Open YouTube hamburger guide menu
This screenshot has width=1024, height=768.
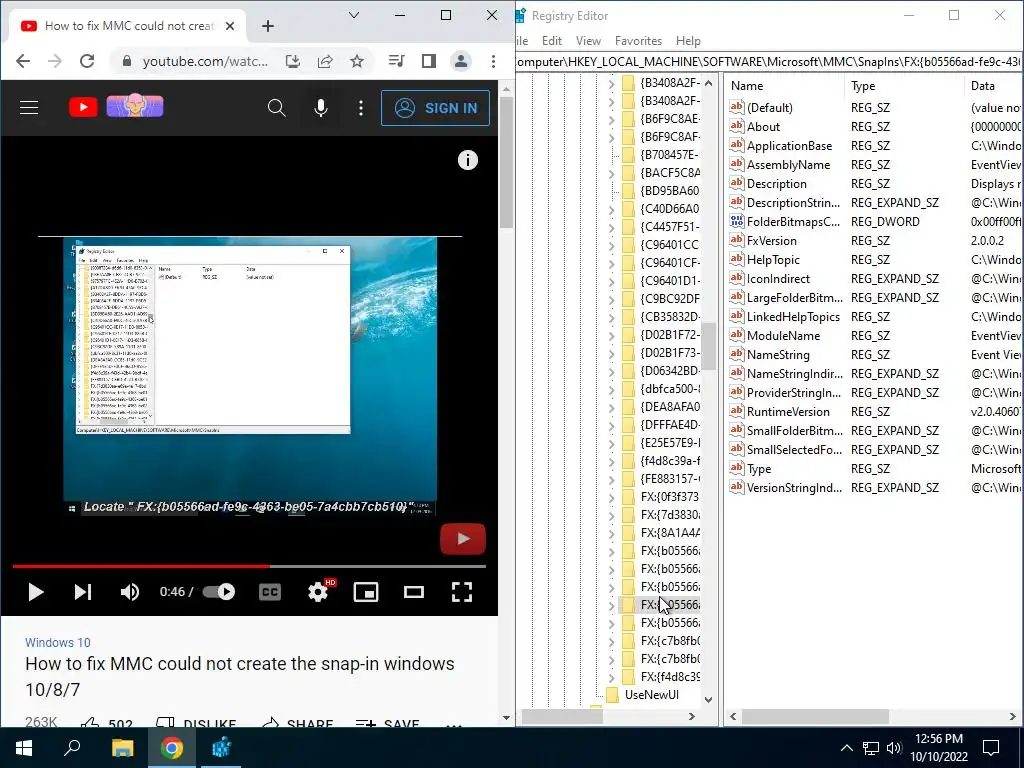tap(29, 108)
